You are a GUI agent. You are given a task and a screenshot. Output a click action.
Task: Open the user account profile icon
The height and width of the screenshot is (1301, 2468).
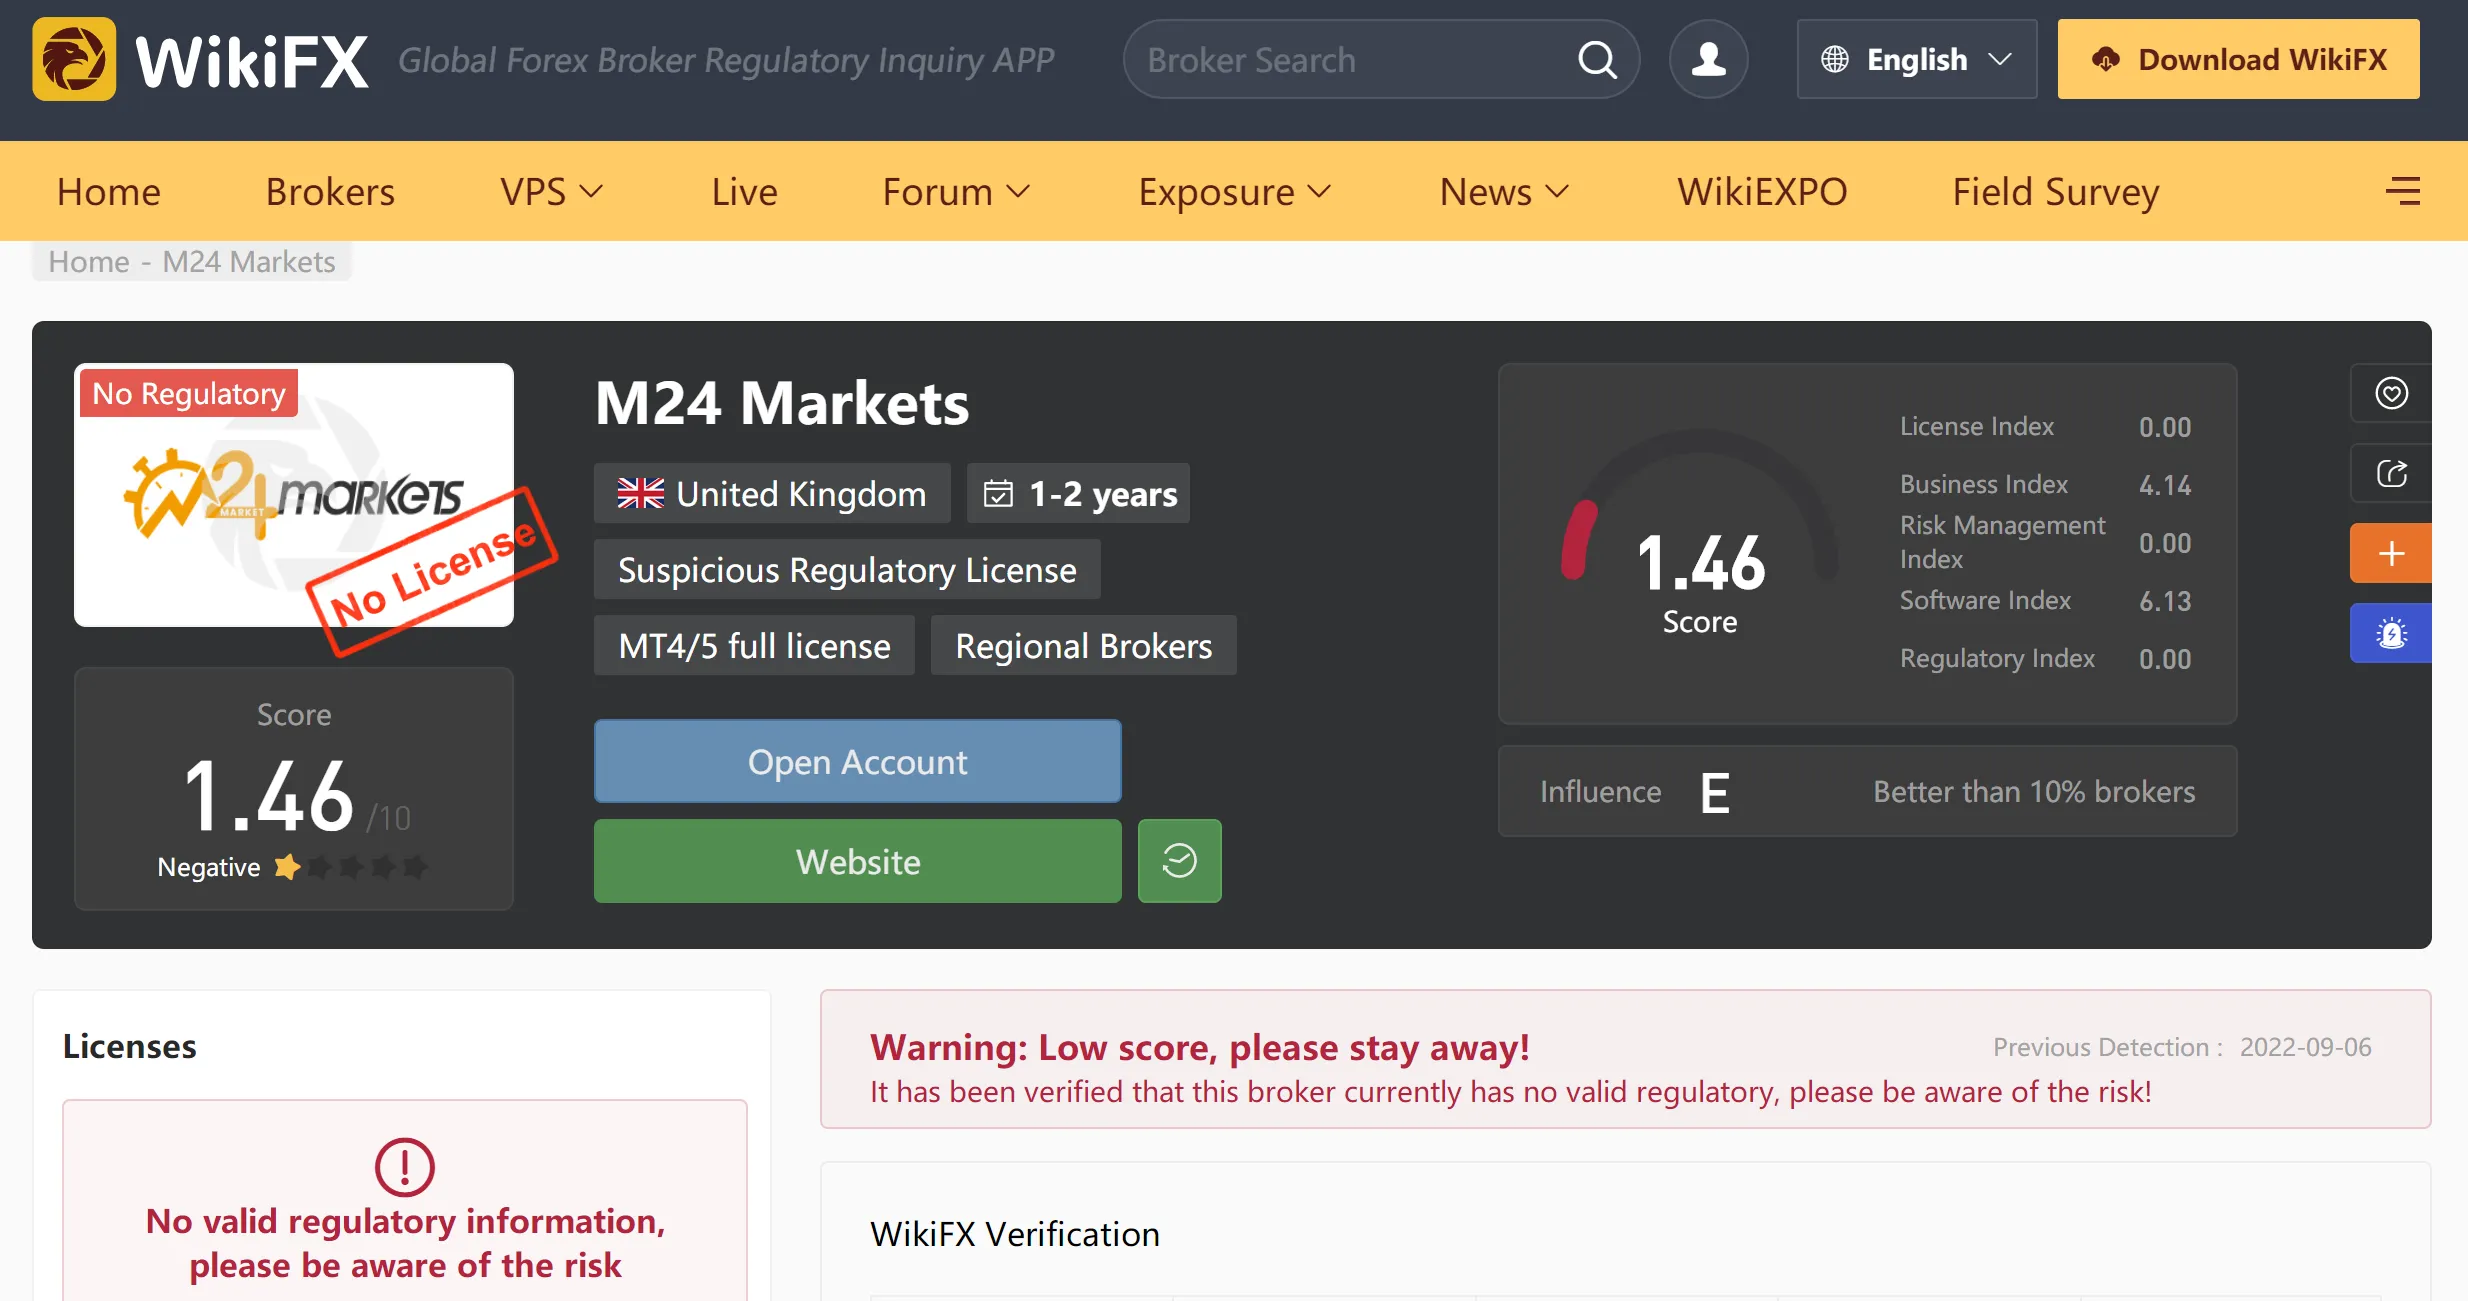click(x=1709, y=59)
